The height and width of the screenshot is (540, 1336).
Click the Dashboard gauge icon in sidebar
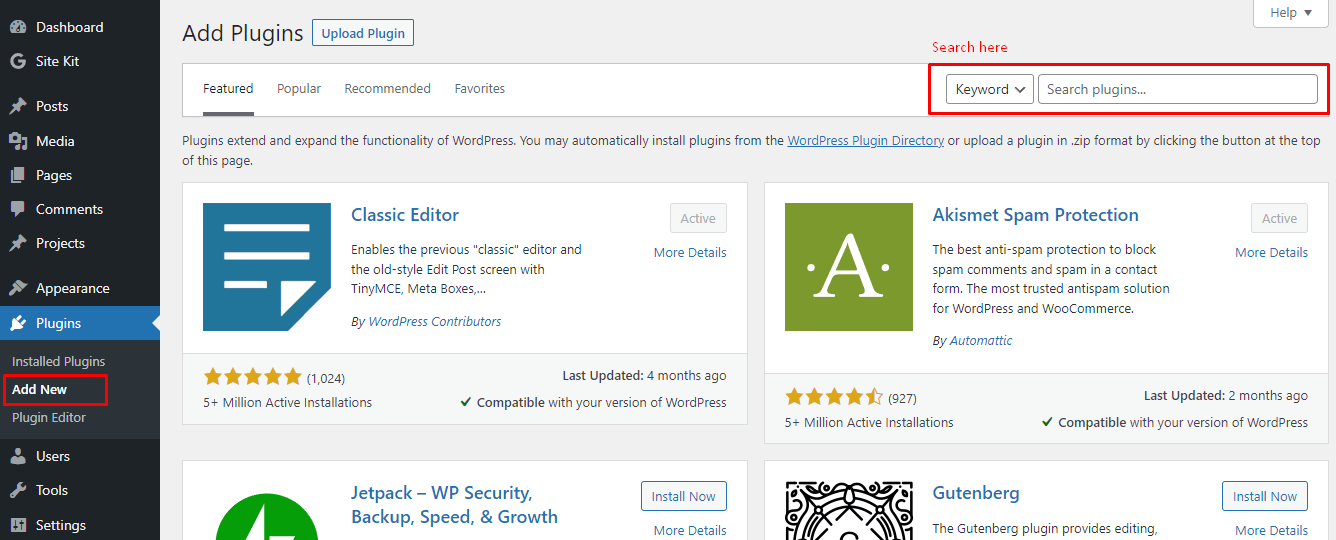pos(18,27)
